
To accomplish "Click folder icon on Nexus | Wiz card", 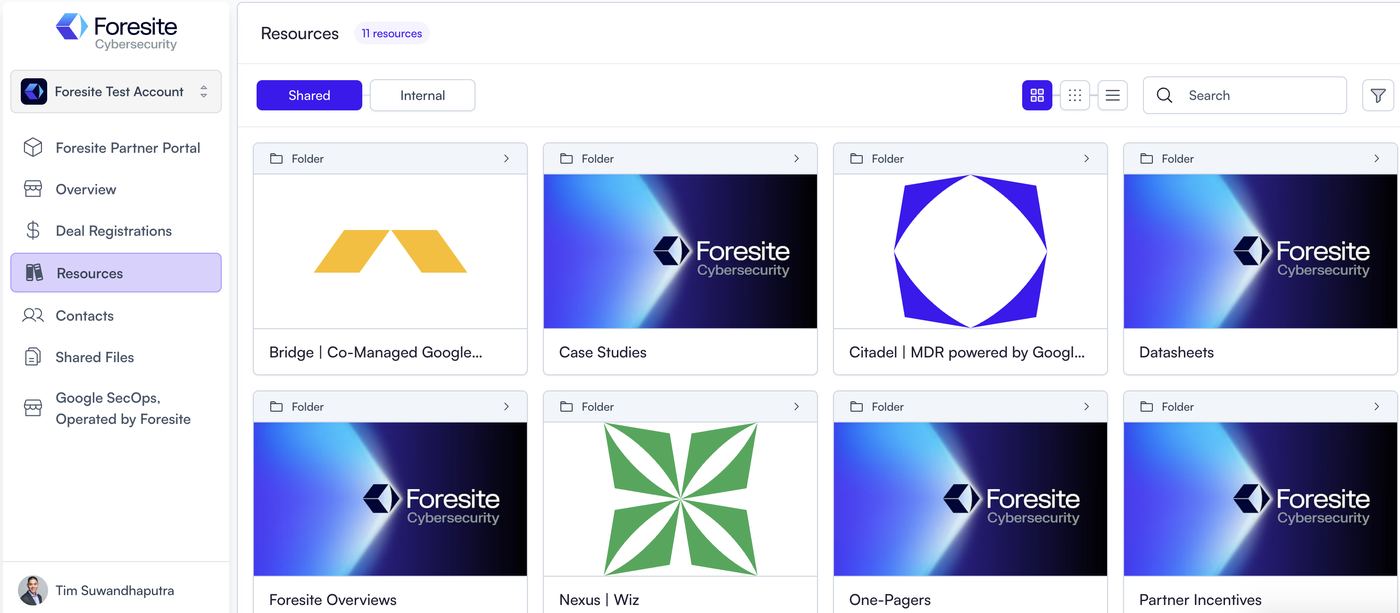I will 566,407.
